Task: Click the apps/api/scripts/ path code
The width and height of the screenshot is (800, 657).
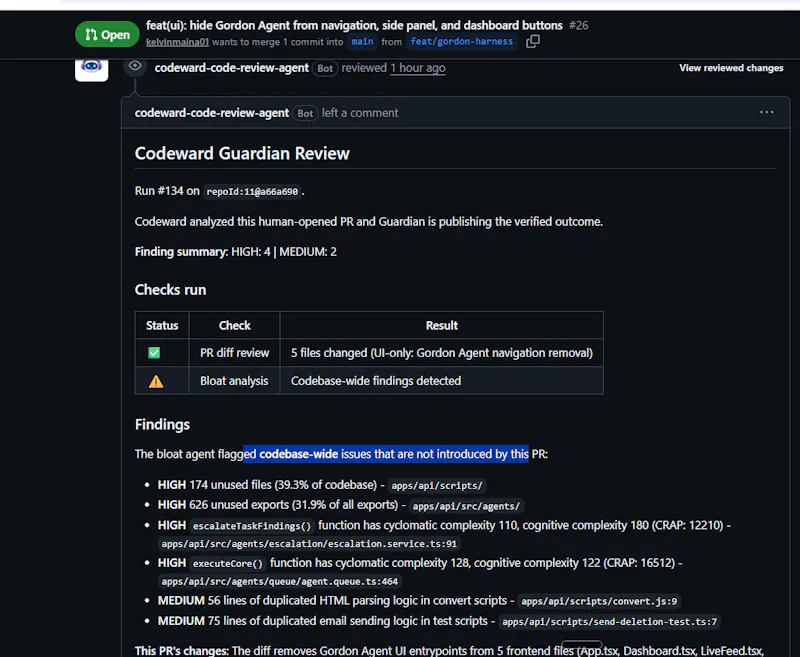Action: coord(437,486)
